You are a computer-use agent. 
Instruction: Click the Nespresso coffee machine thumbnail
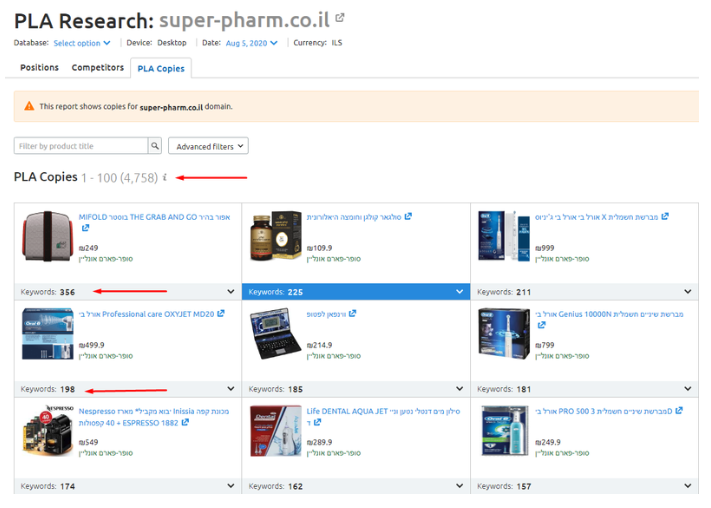[47, 430]
